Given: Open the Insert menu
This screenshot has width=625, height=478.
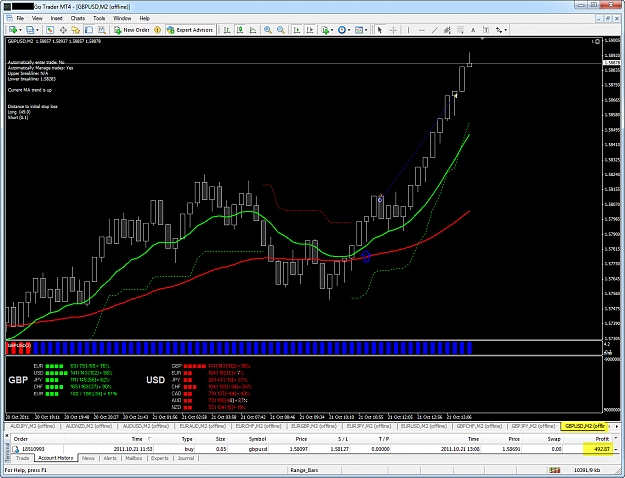Looking at the screenshot, I should click(57, 18).
